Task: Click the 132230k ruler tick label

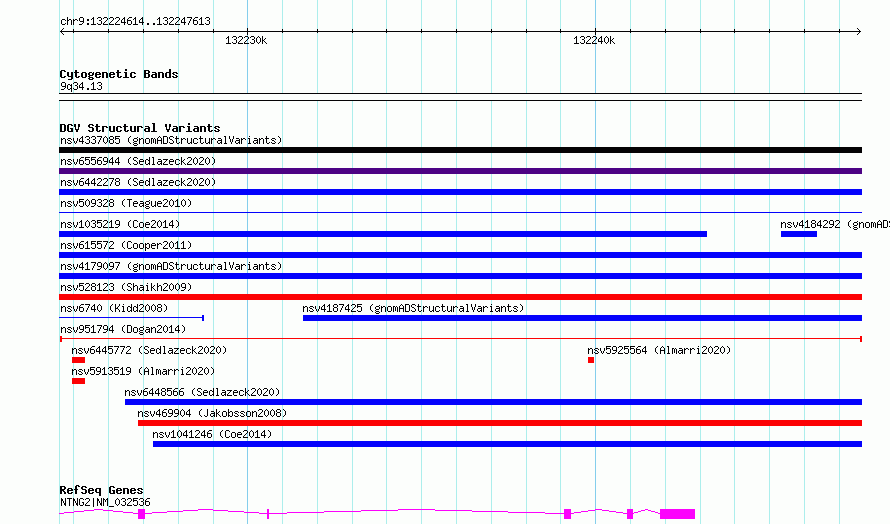Action: pyautogui.click(x=246, y=40)
